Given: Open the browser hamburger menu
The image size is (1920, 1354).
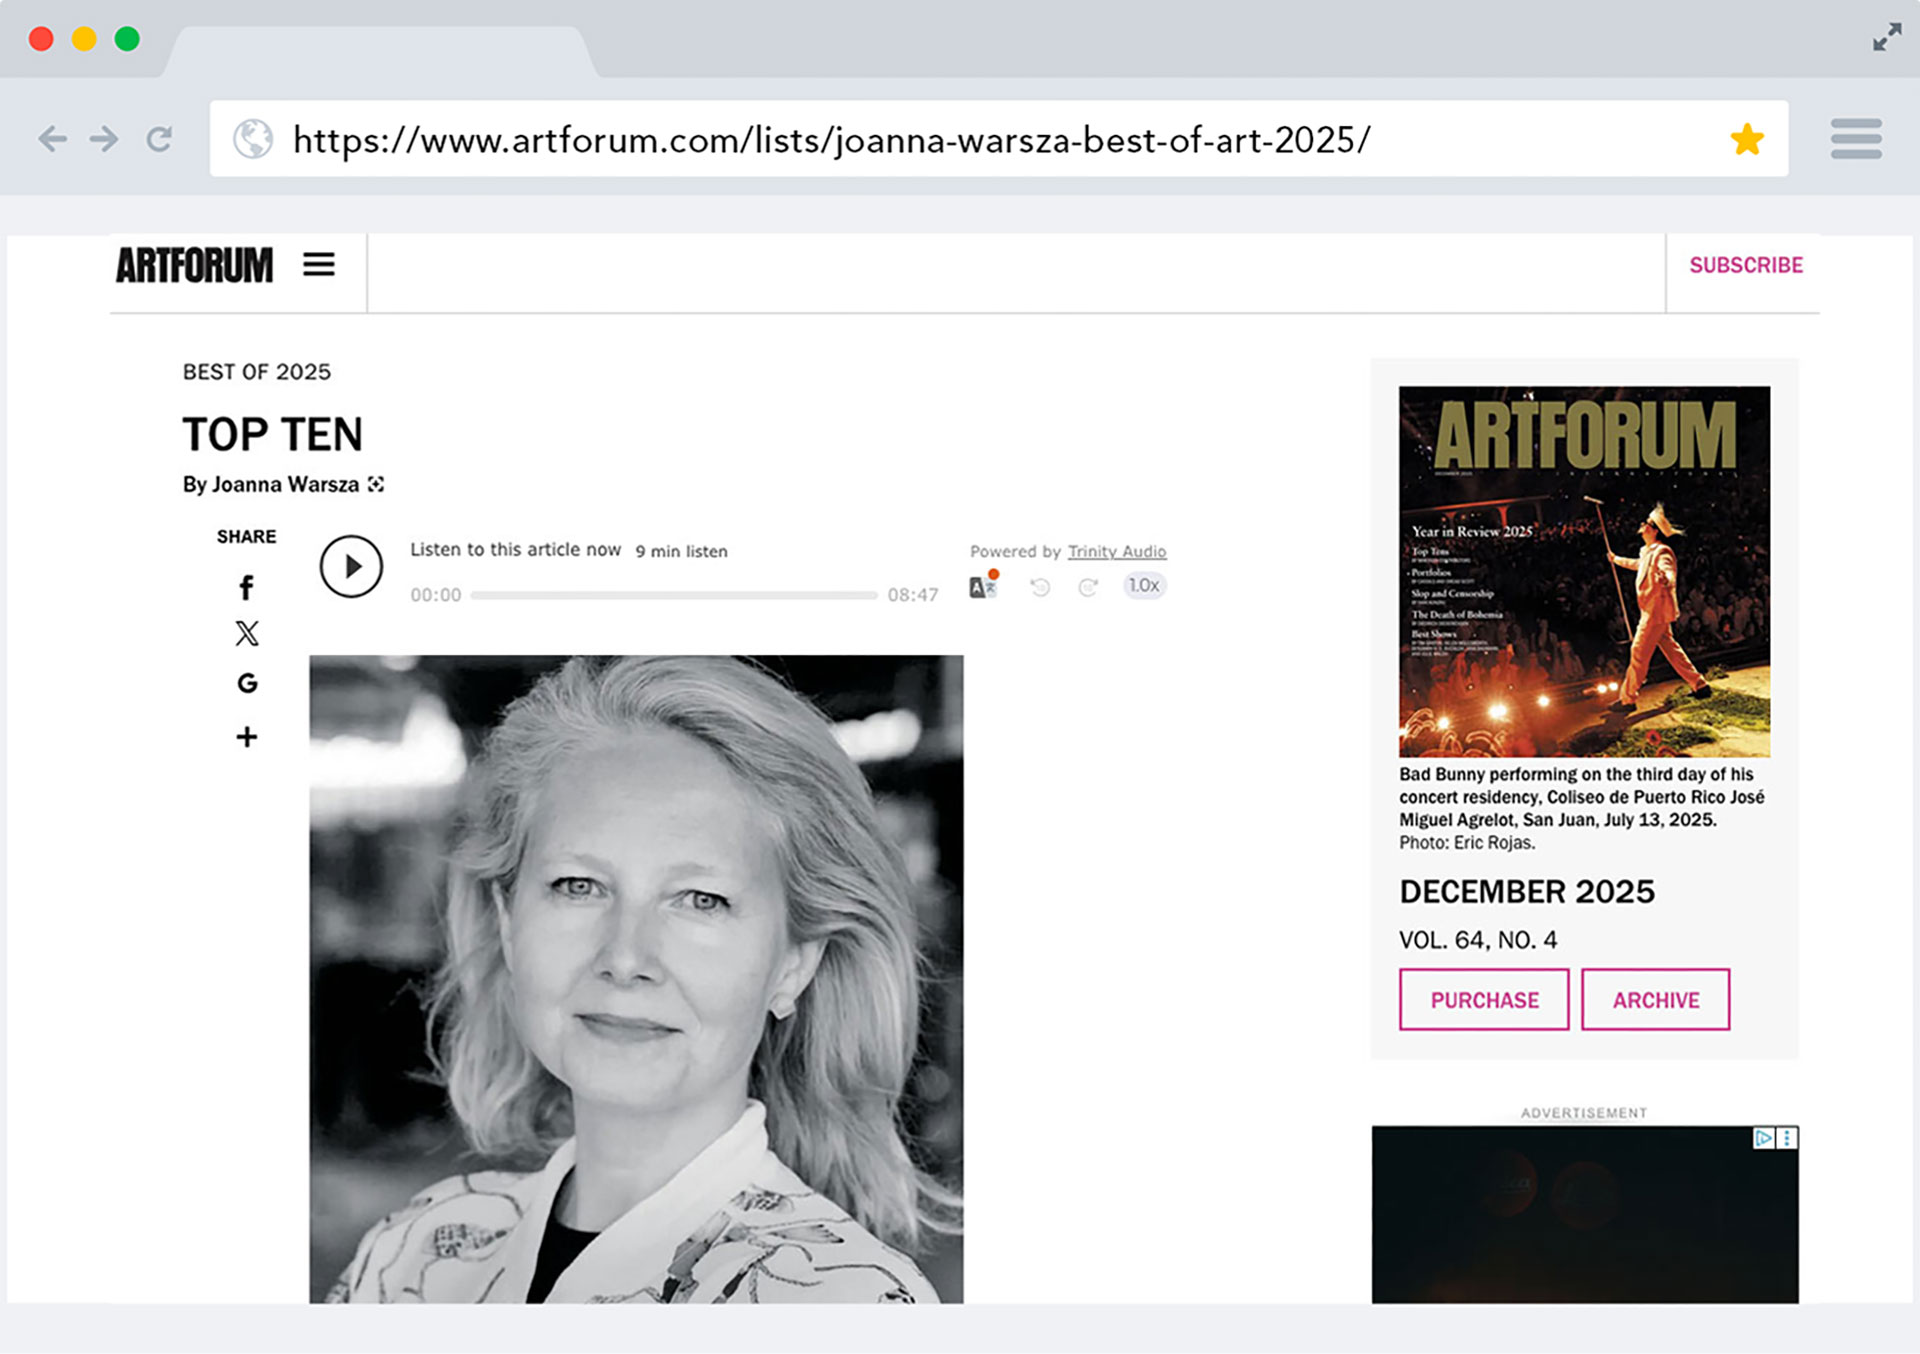Looking at the screenshot, I should pos(1856,139).
